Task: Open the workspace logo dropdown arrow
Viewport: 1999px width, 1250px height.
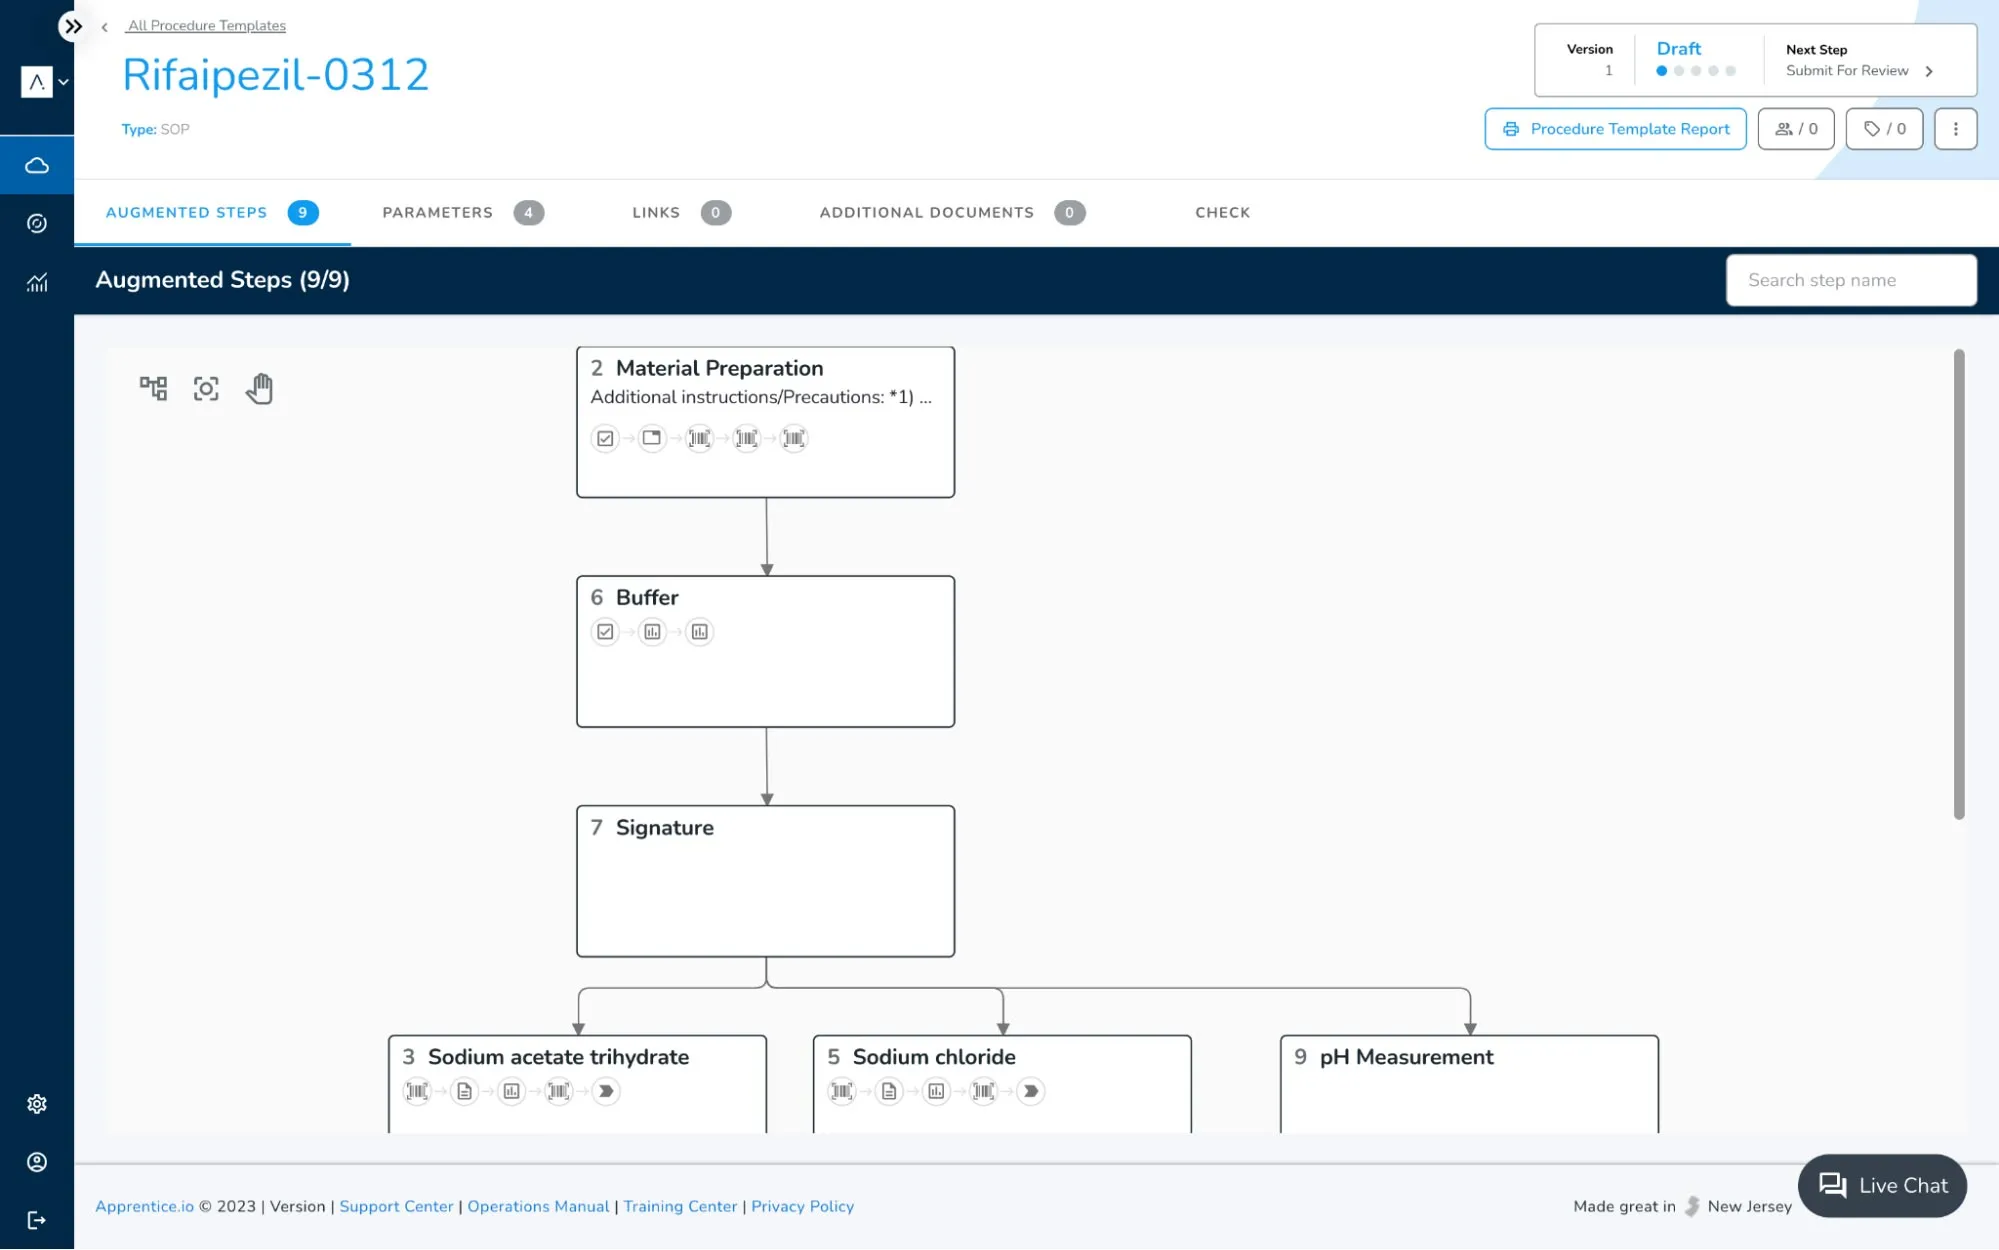Action: (x=63, y=82)
